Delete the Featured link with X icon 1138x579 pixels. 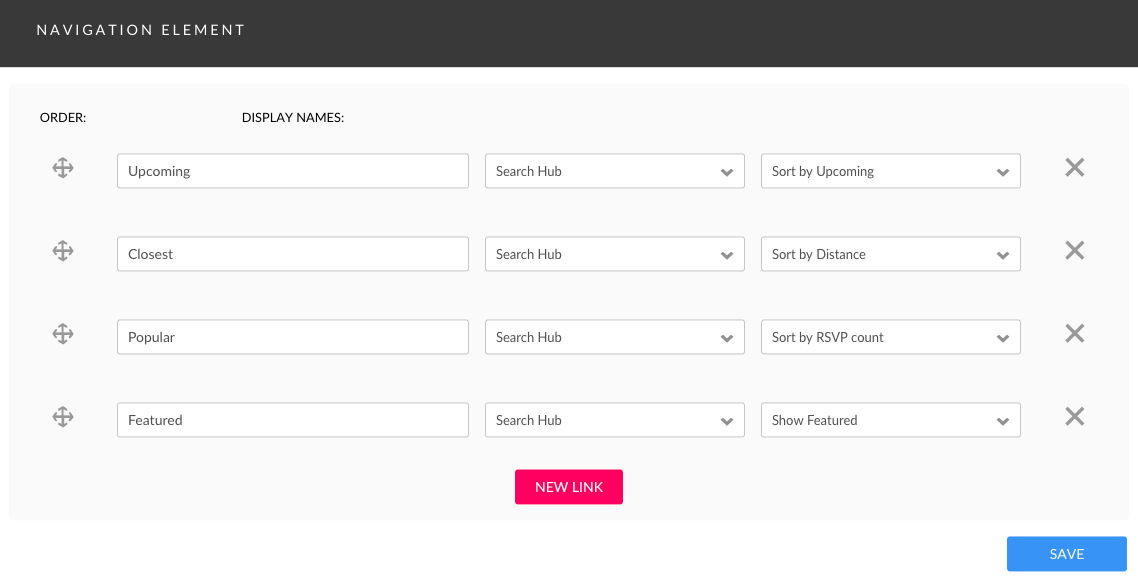click(1074, 416)
